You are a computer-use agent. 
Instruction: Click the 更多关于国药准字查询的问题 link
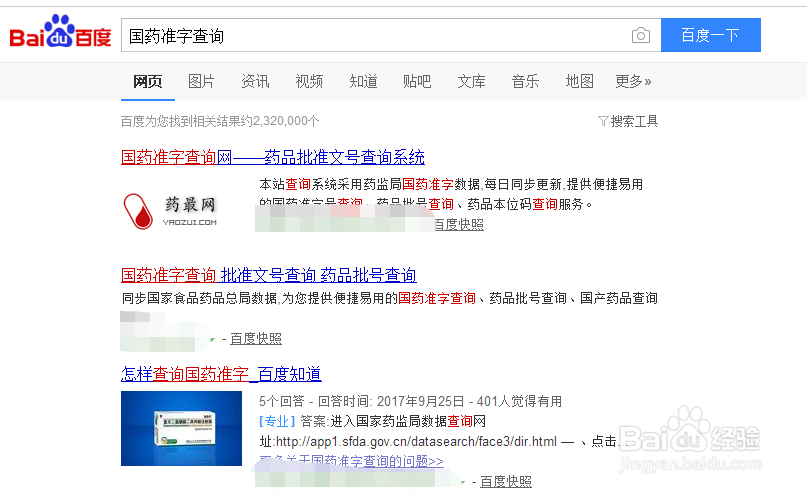(351, 461)
